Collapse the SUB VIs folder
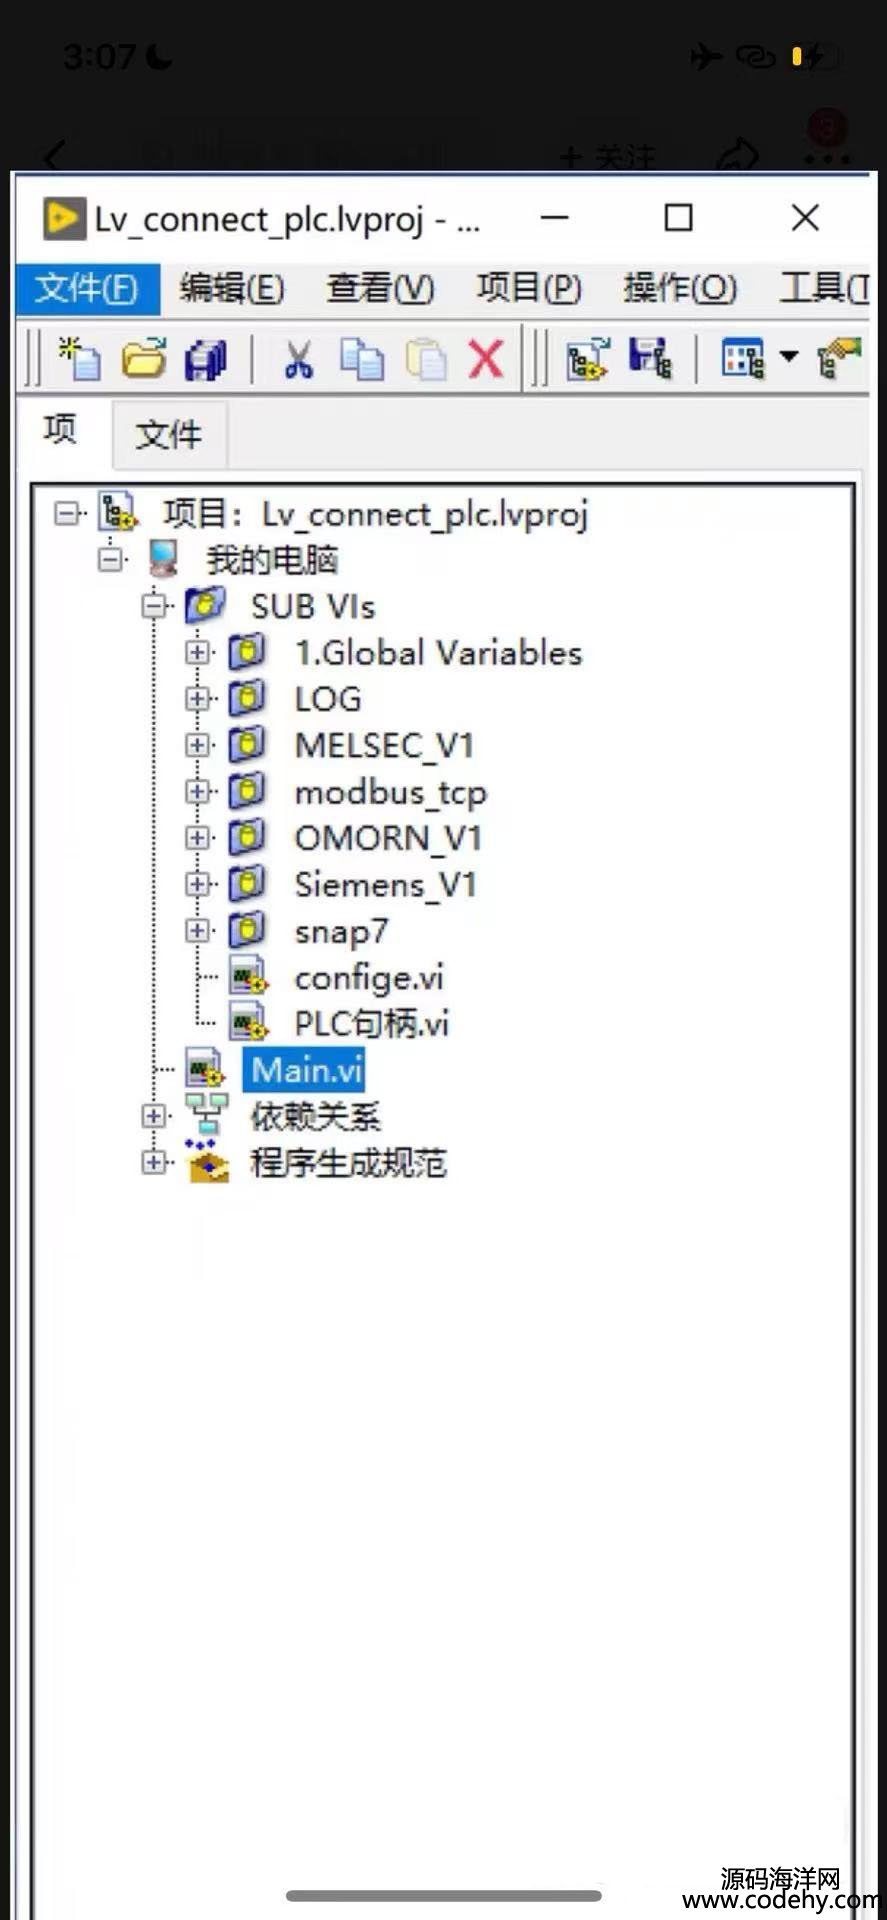The image size is (887, 1920). pos(154,606)
